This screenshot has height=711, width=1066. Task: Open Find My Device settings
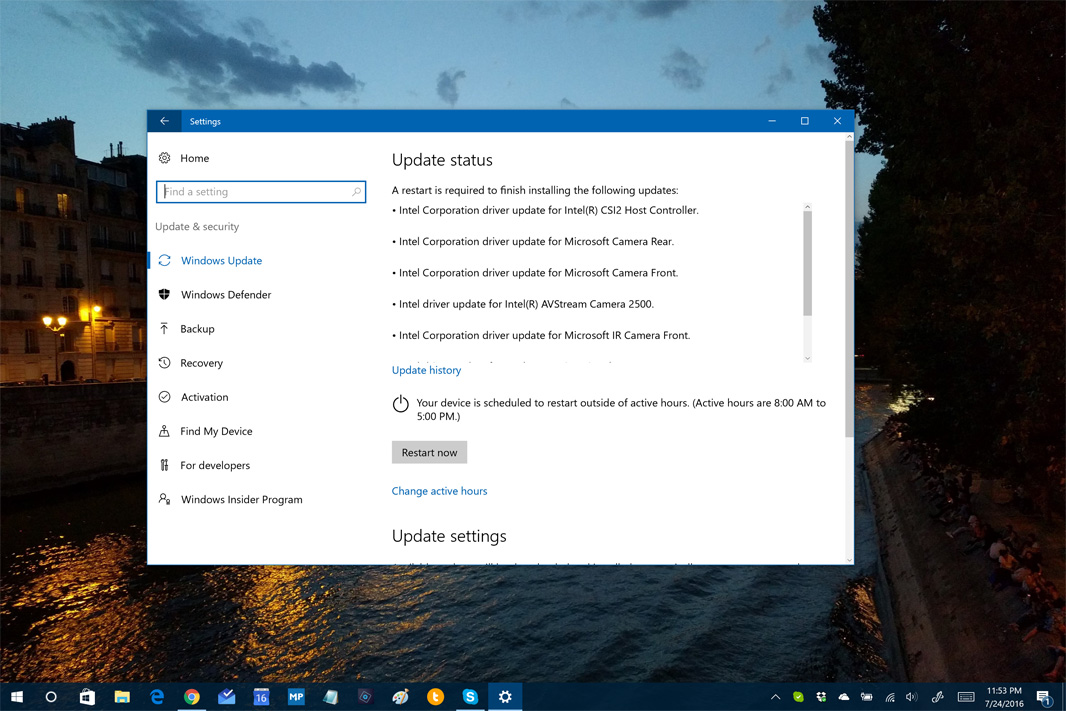[x=216, y=431]
